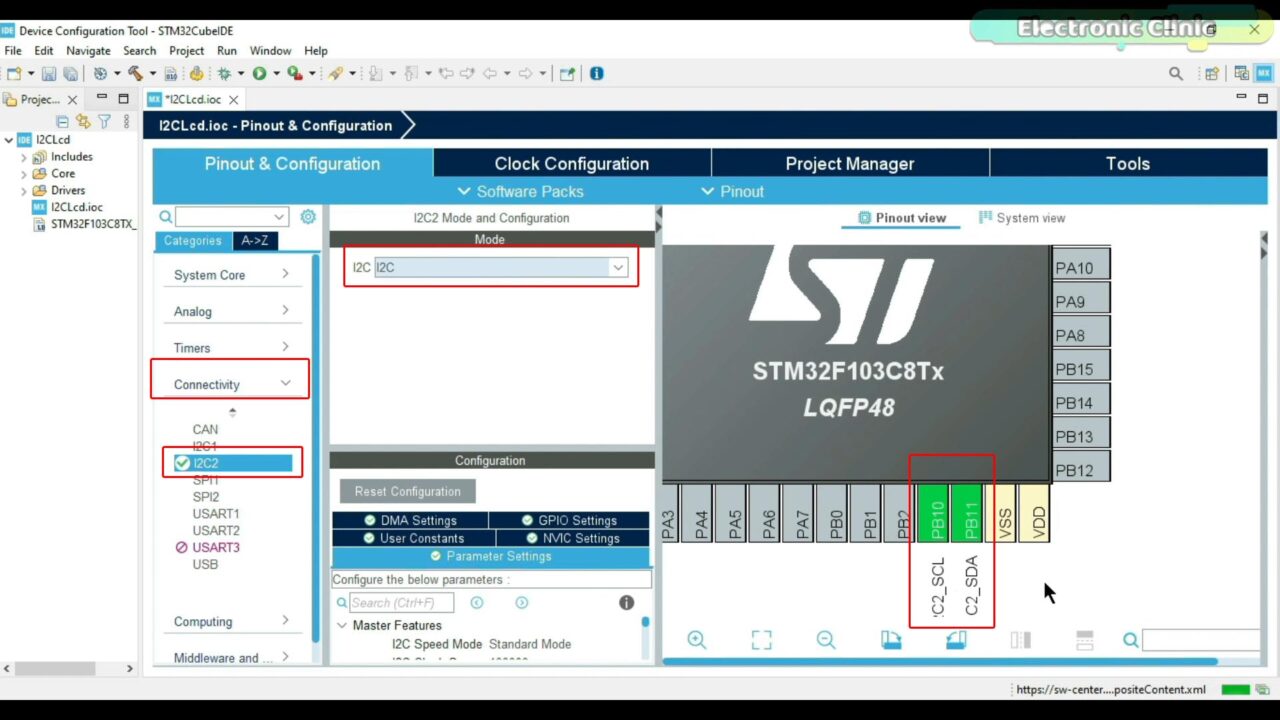Open the Project menu
1280x720 pixels.
point(186,50)
